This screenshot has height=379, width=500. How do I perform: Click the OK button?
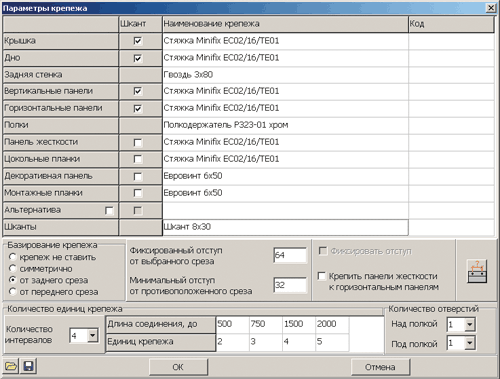pyautogui.click(x=178, y=367)
